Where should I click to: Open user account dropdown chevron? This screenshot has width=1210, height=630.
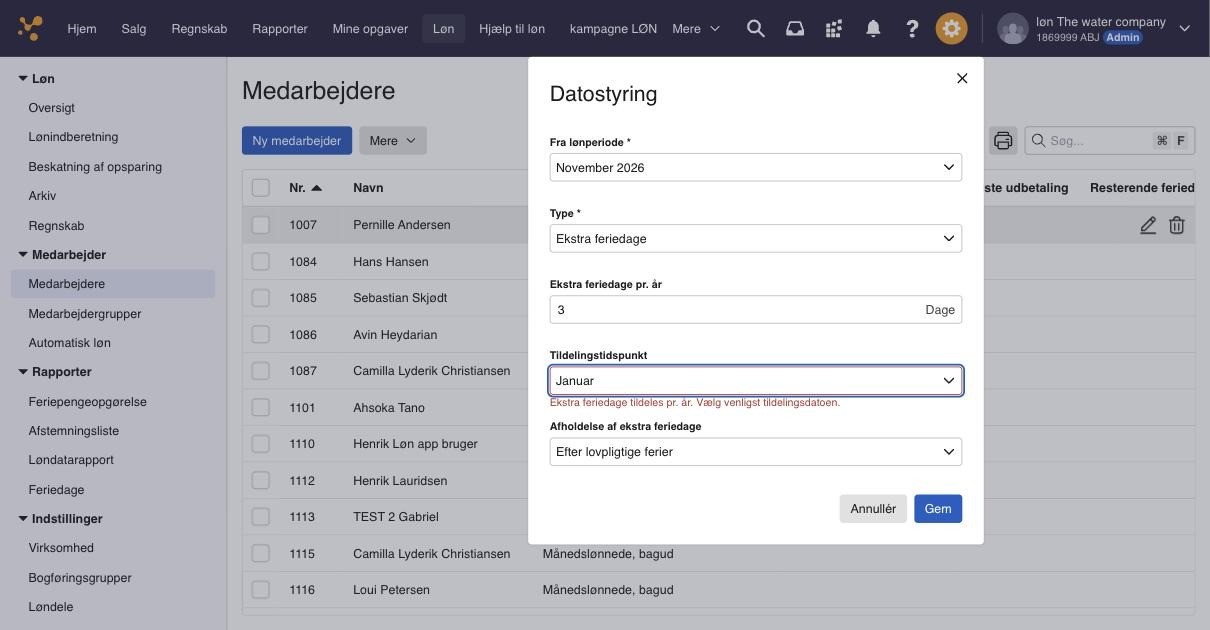pos(1185,29)
